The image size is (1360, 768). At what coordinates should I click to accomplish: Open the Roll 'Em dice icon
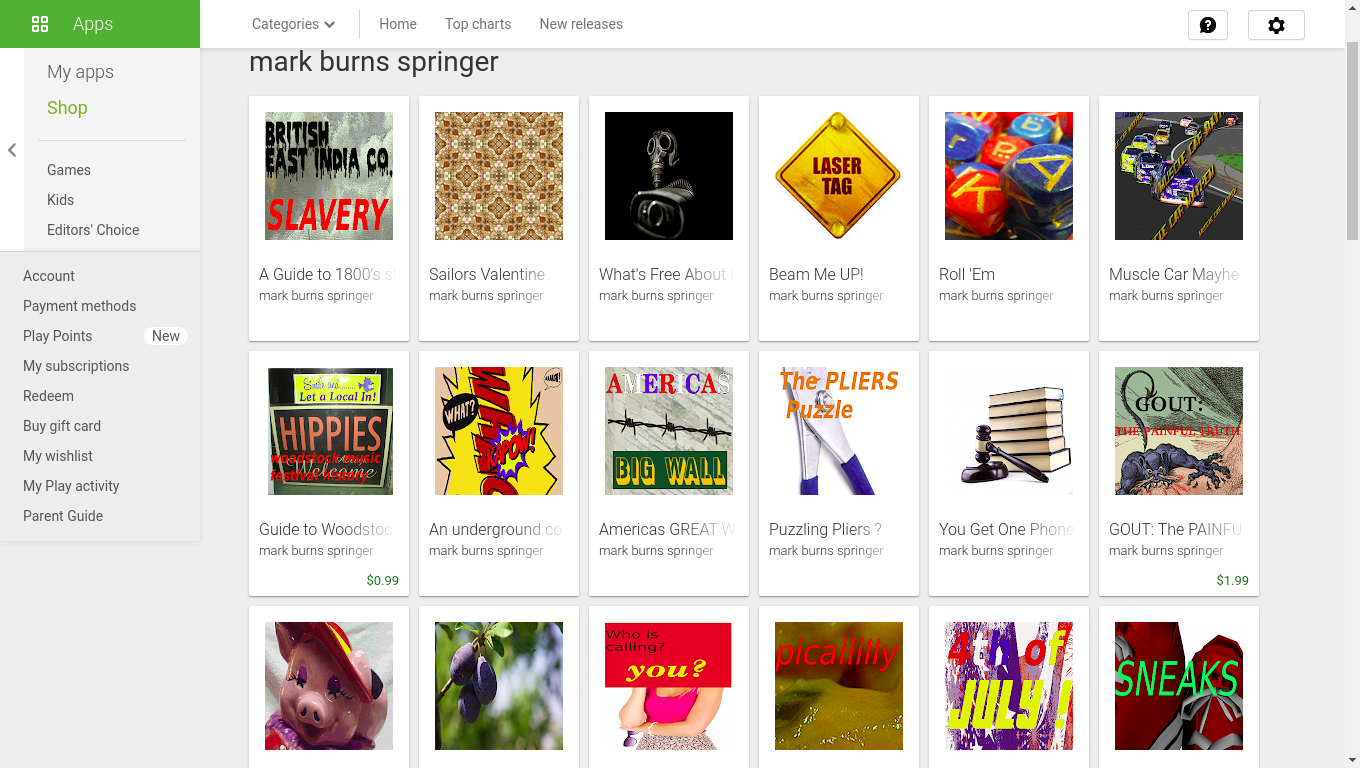click(1008, 176)
